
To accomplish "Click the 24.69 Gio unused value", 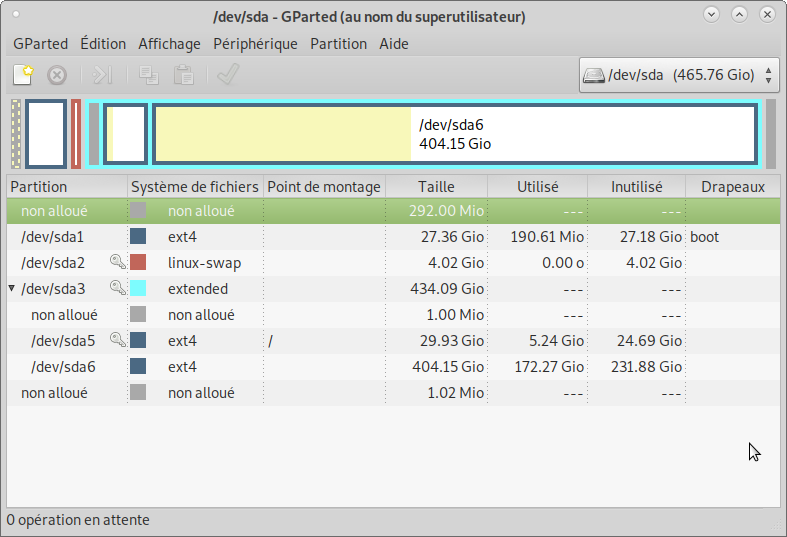I will click(649, 341).
